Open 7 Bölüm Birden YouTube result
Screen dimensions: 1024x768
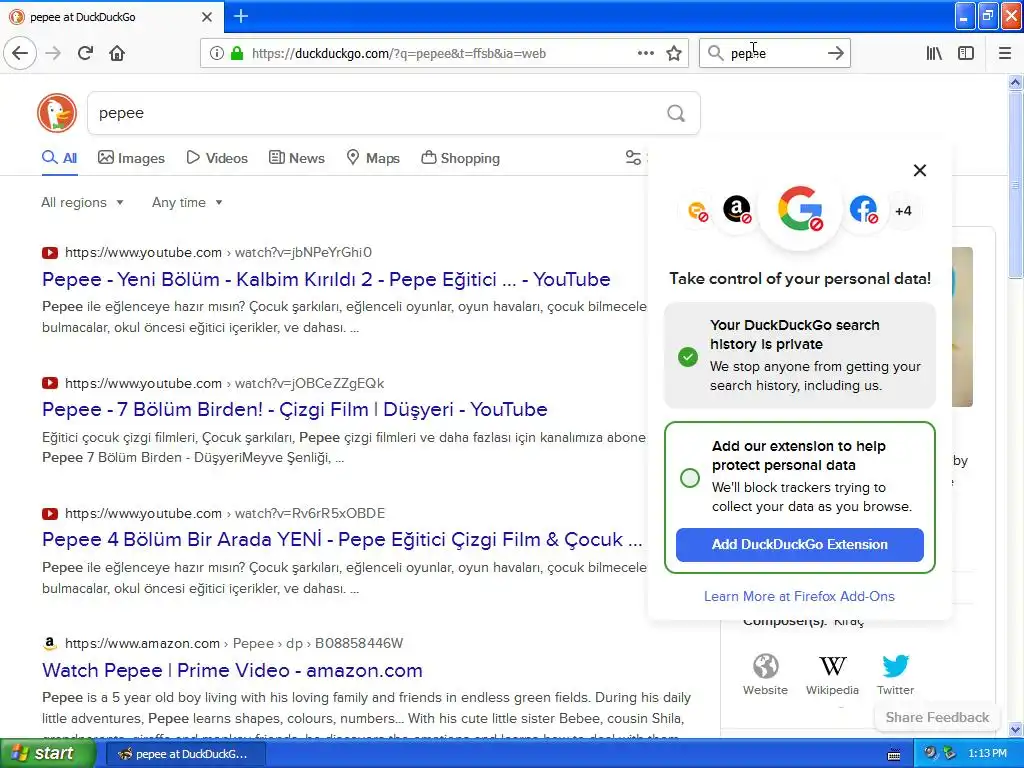click(x=295, y=409)
